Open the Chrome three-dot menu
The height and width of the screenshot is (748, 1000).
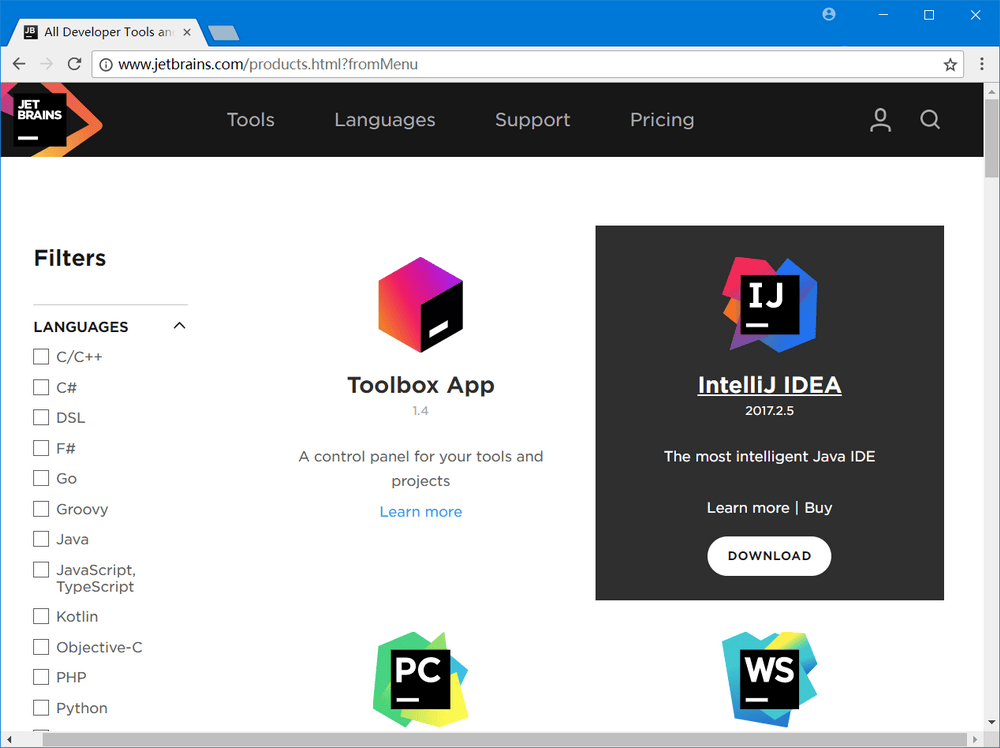[982, 64]
